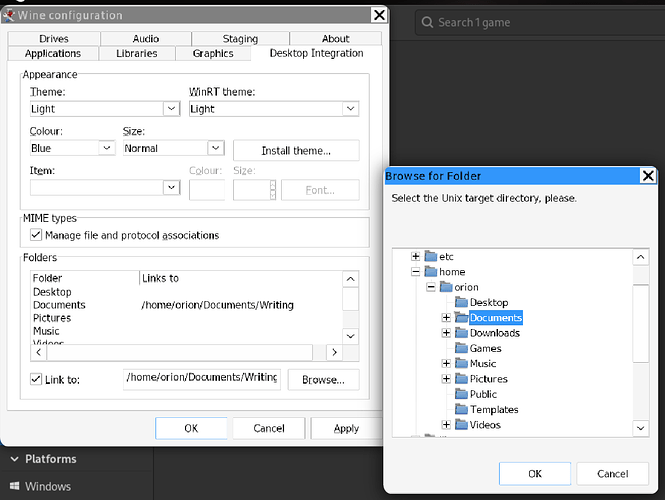Open the WinRT theme dropdown
This screenshot has height=500, width=665.
pos(350,109)
